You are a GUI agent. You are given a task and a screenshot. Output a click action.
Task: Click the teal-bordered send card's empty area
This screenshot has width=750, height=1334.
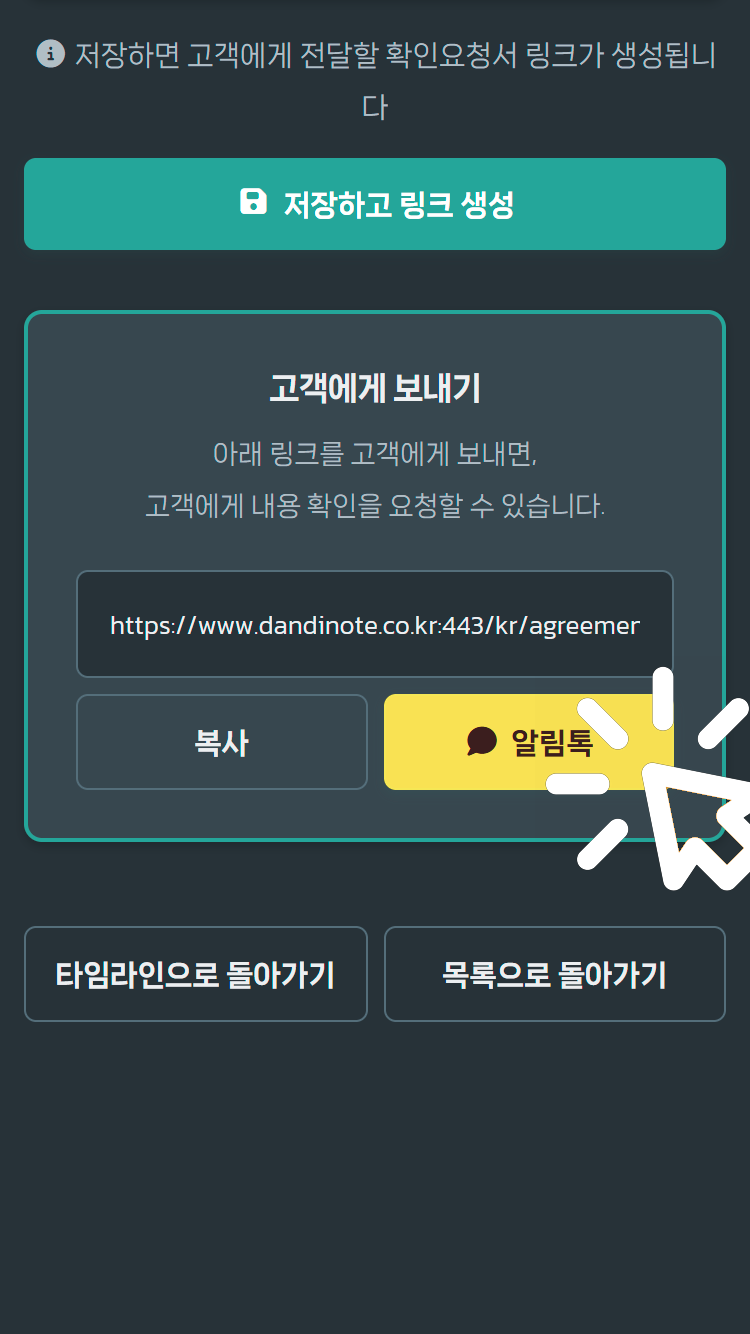click(x=375, y=816)
